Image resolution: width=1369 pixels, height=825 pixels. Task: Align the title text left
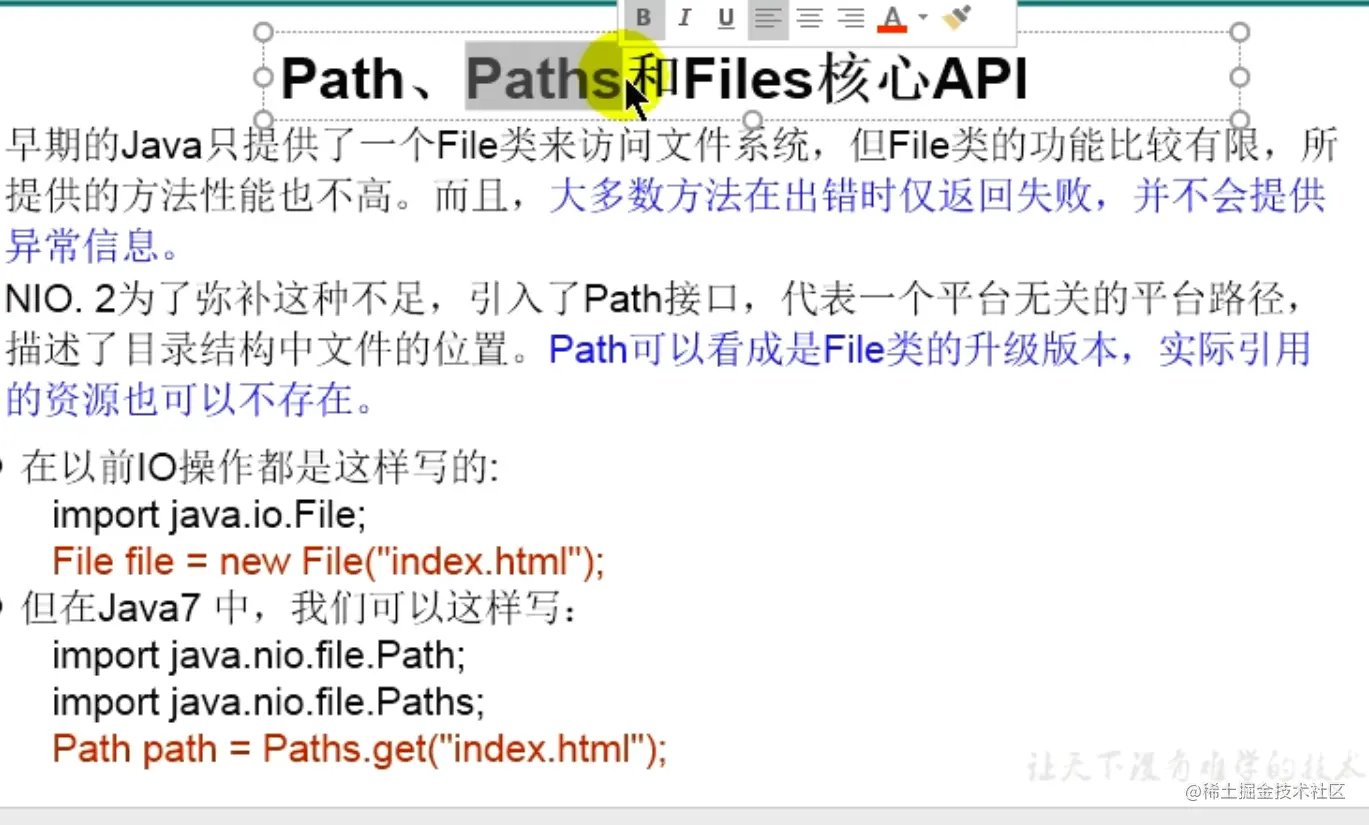coord(767,18)
